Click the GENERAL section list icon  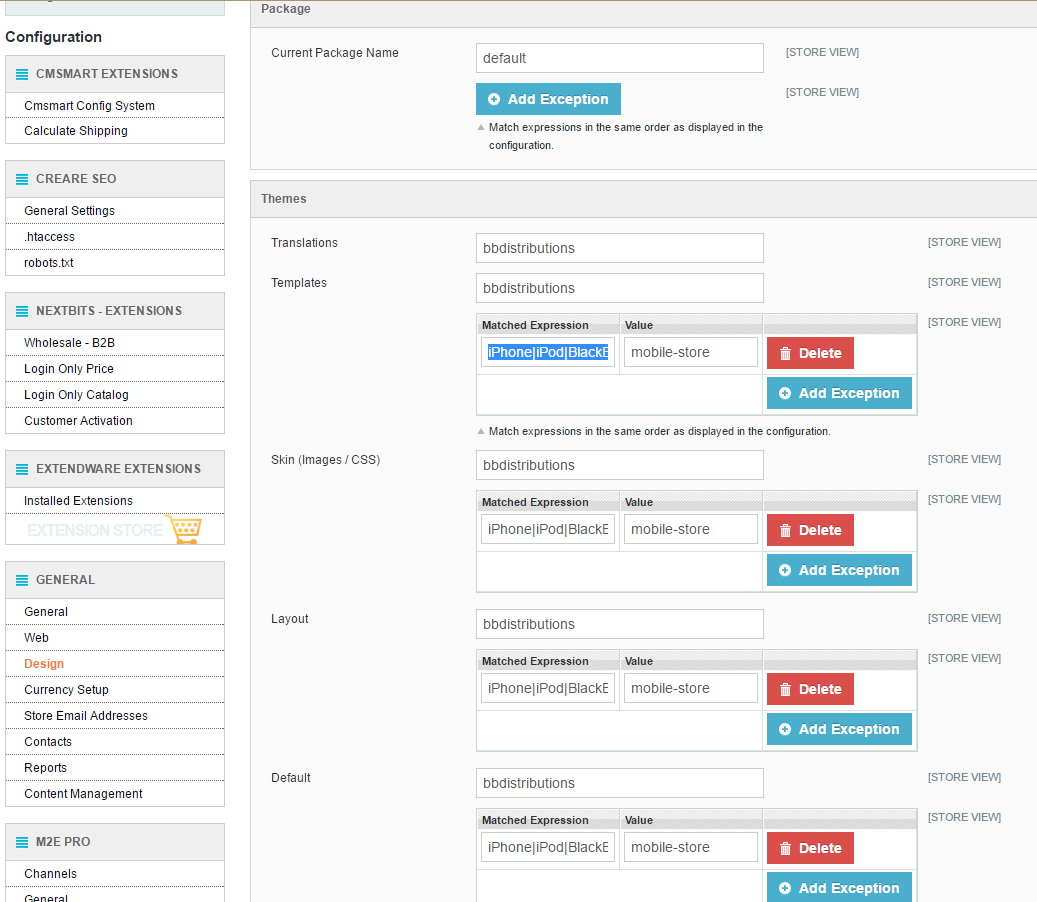pyautogui.click(x=22, y=580)
